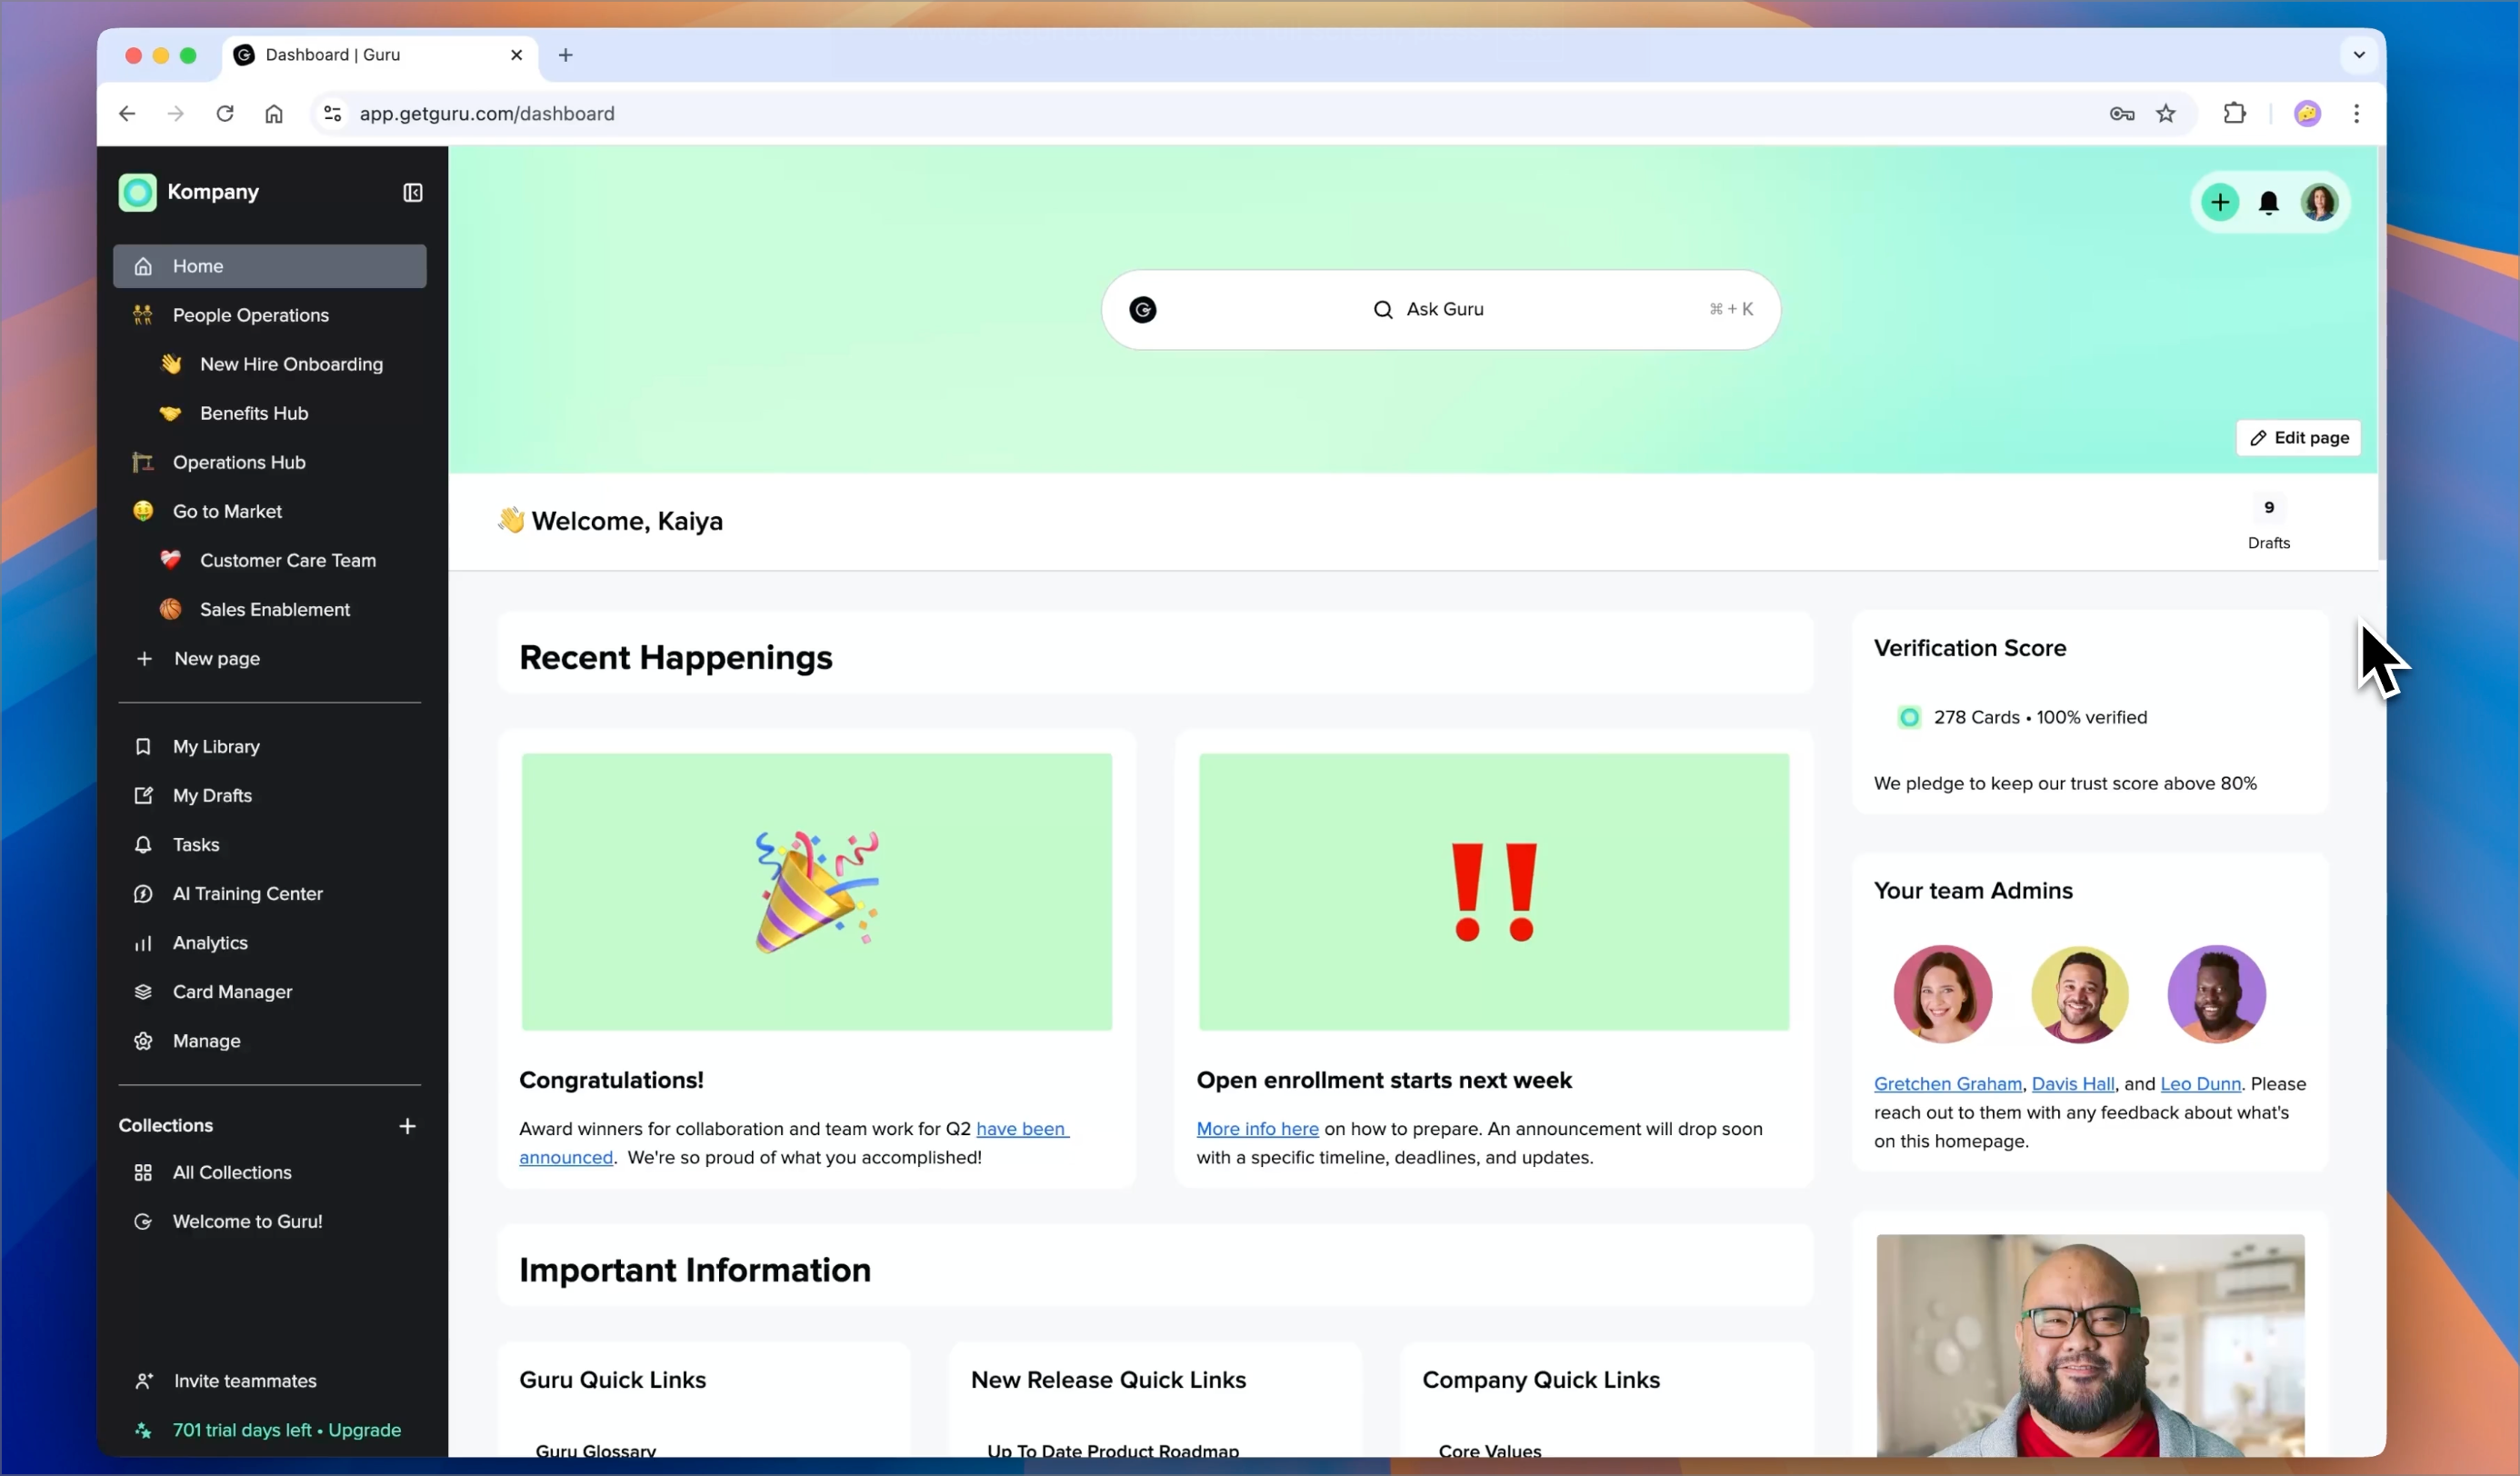This screenshot has height=1476, width=2520.
Task: Click the address bar URL
Action: 487,114
